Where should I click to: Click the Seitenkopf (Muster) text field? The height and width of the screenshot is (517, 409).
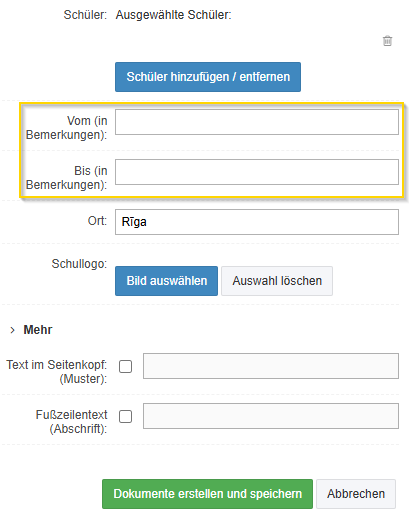click(x=271, y=366)
